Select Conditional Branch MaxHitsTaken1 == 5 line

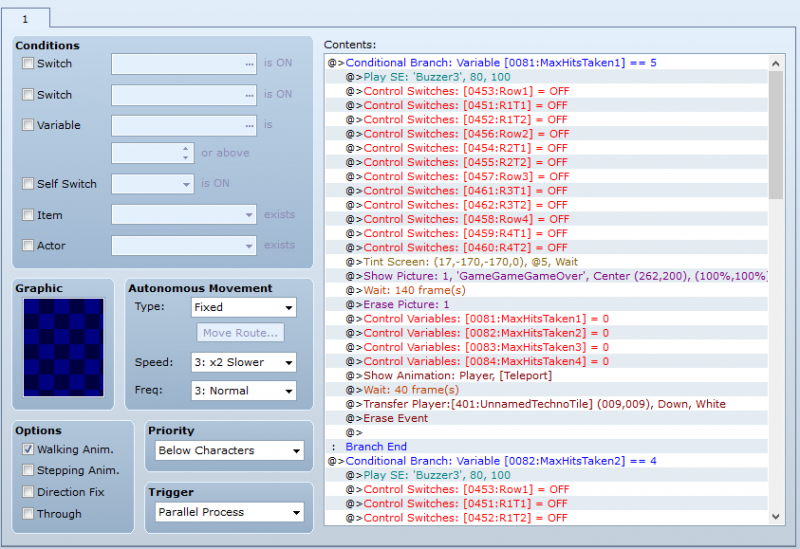pyautogui.click(x=547, y=63)
